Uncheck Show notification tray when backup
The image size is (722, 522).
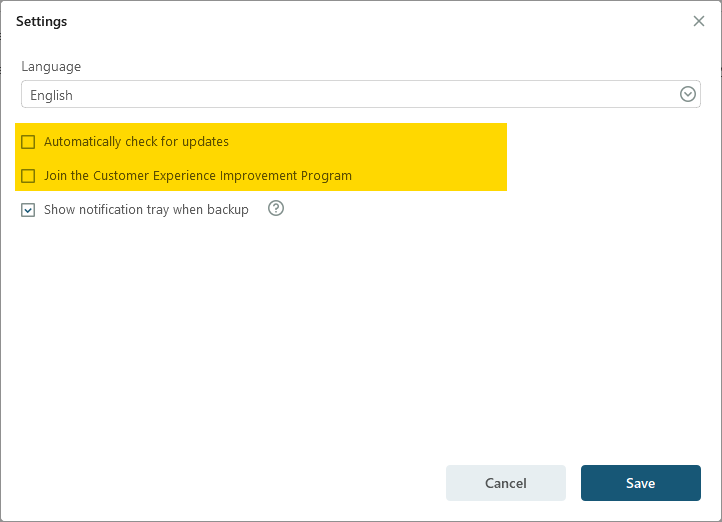pos(28,210)
